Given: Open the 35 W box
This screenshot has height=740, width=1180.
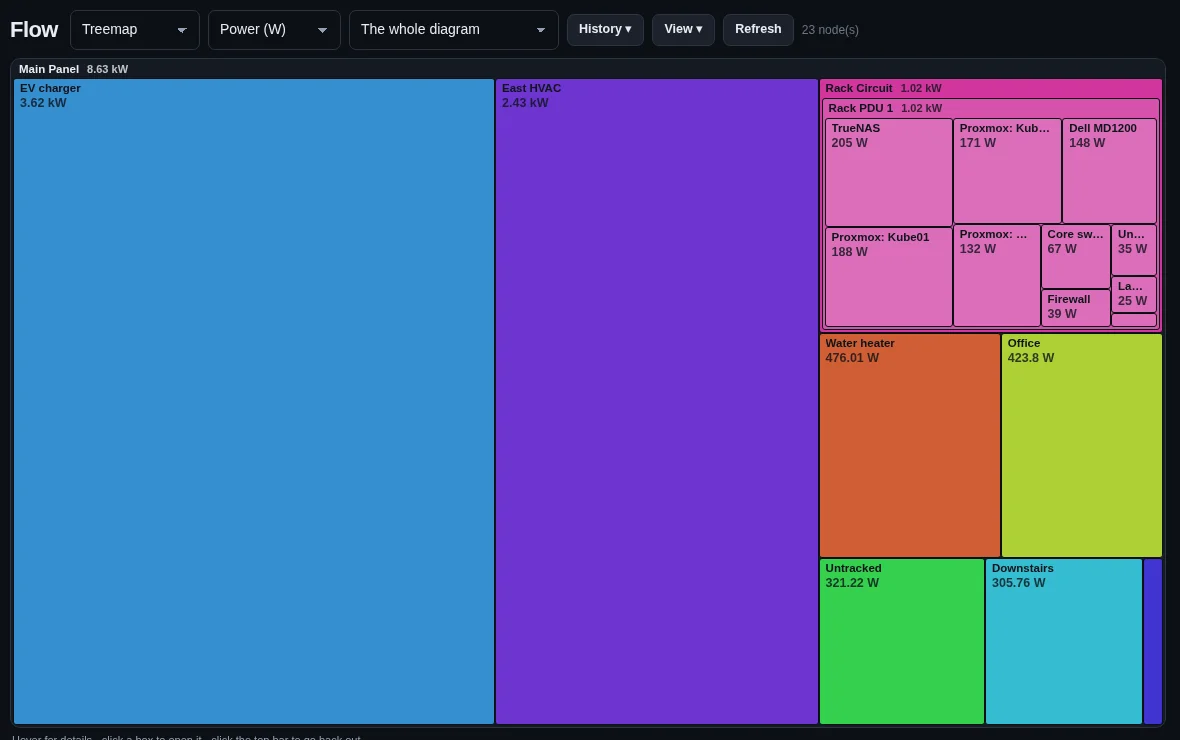Looking at the screenshot, I should [1133, 250].
